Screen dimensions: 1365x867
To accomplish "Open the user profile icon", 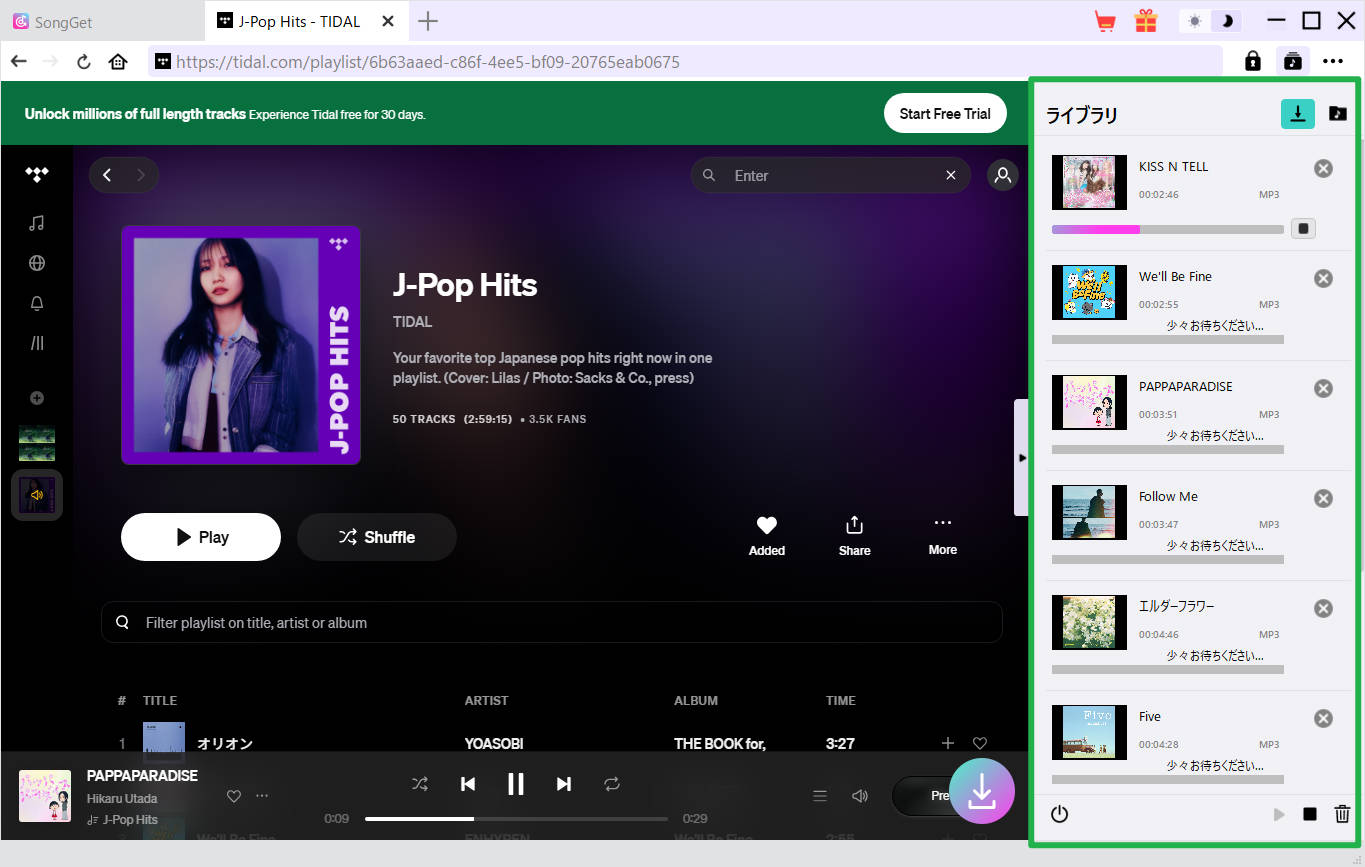I will coord(1002,175).
